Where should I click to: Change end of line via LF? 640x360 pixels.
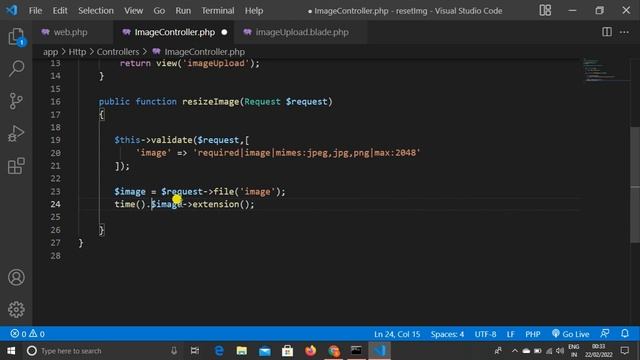pos(510,334)
